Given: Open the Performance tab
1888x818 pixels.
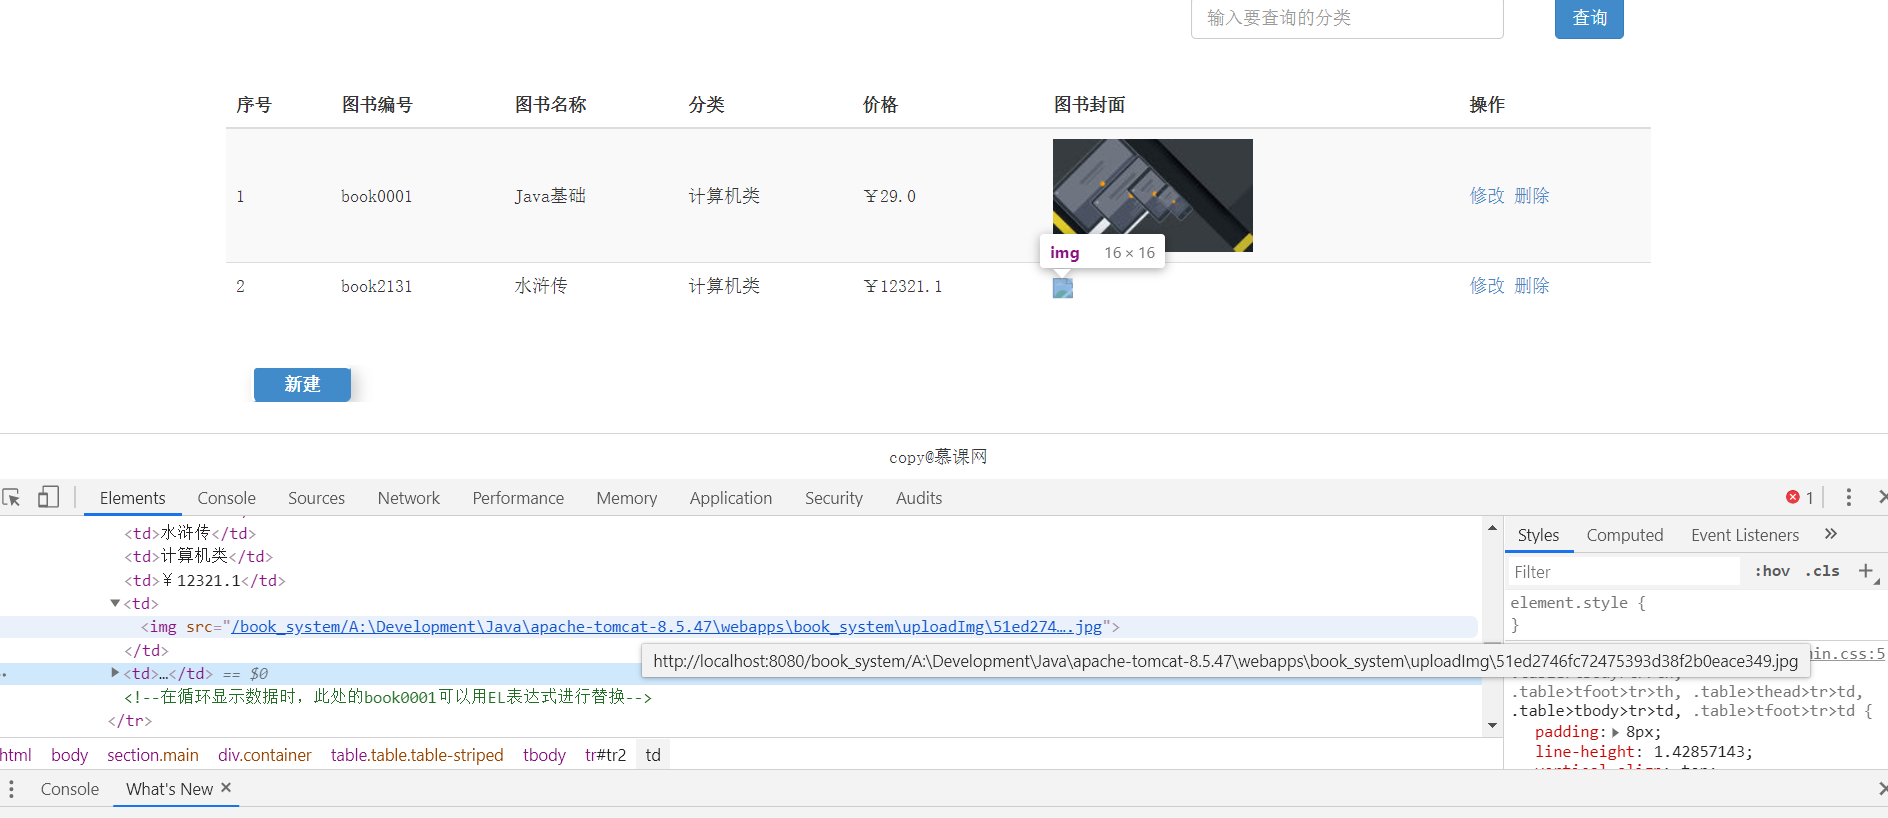Looking at the screenshot, I should (x=518, y=498).
